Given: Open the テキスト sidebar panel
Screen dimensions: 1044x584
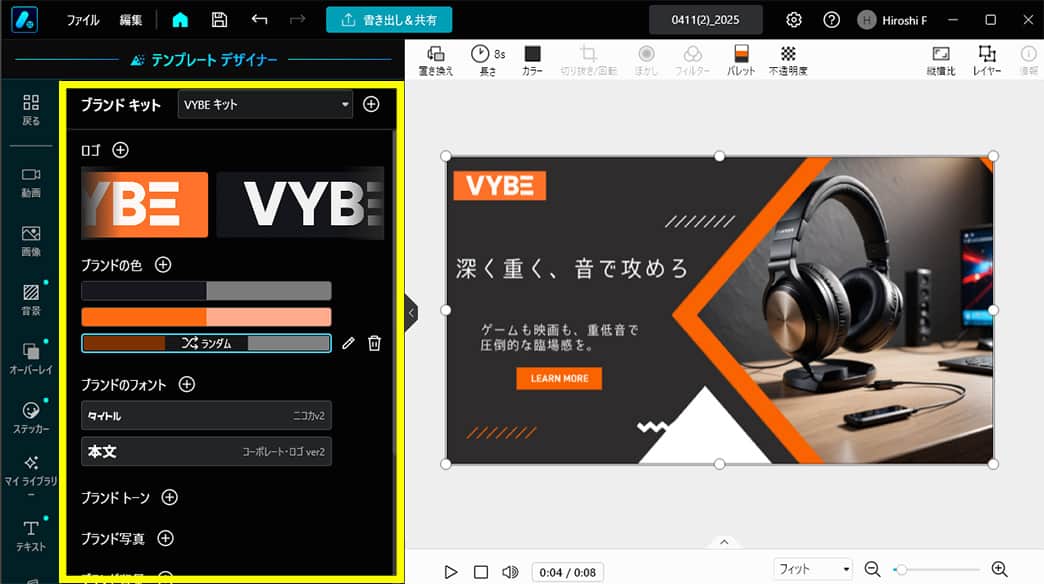Looking at the screenshot, I should coord(31,536).
